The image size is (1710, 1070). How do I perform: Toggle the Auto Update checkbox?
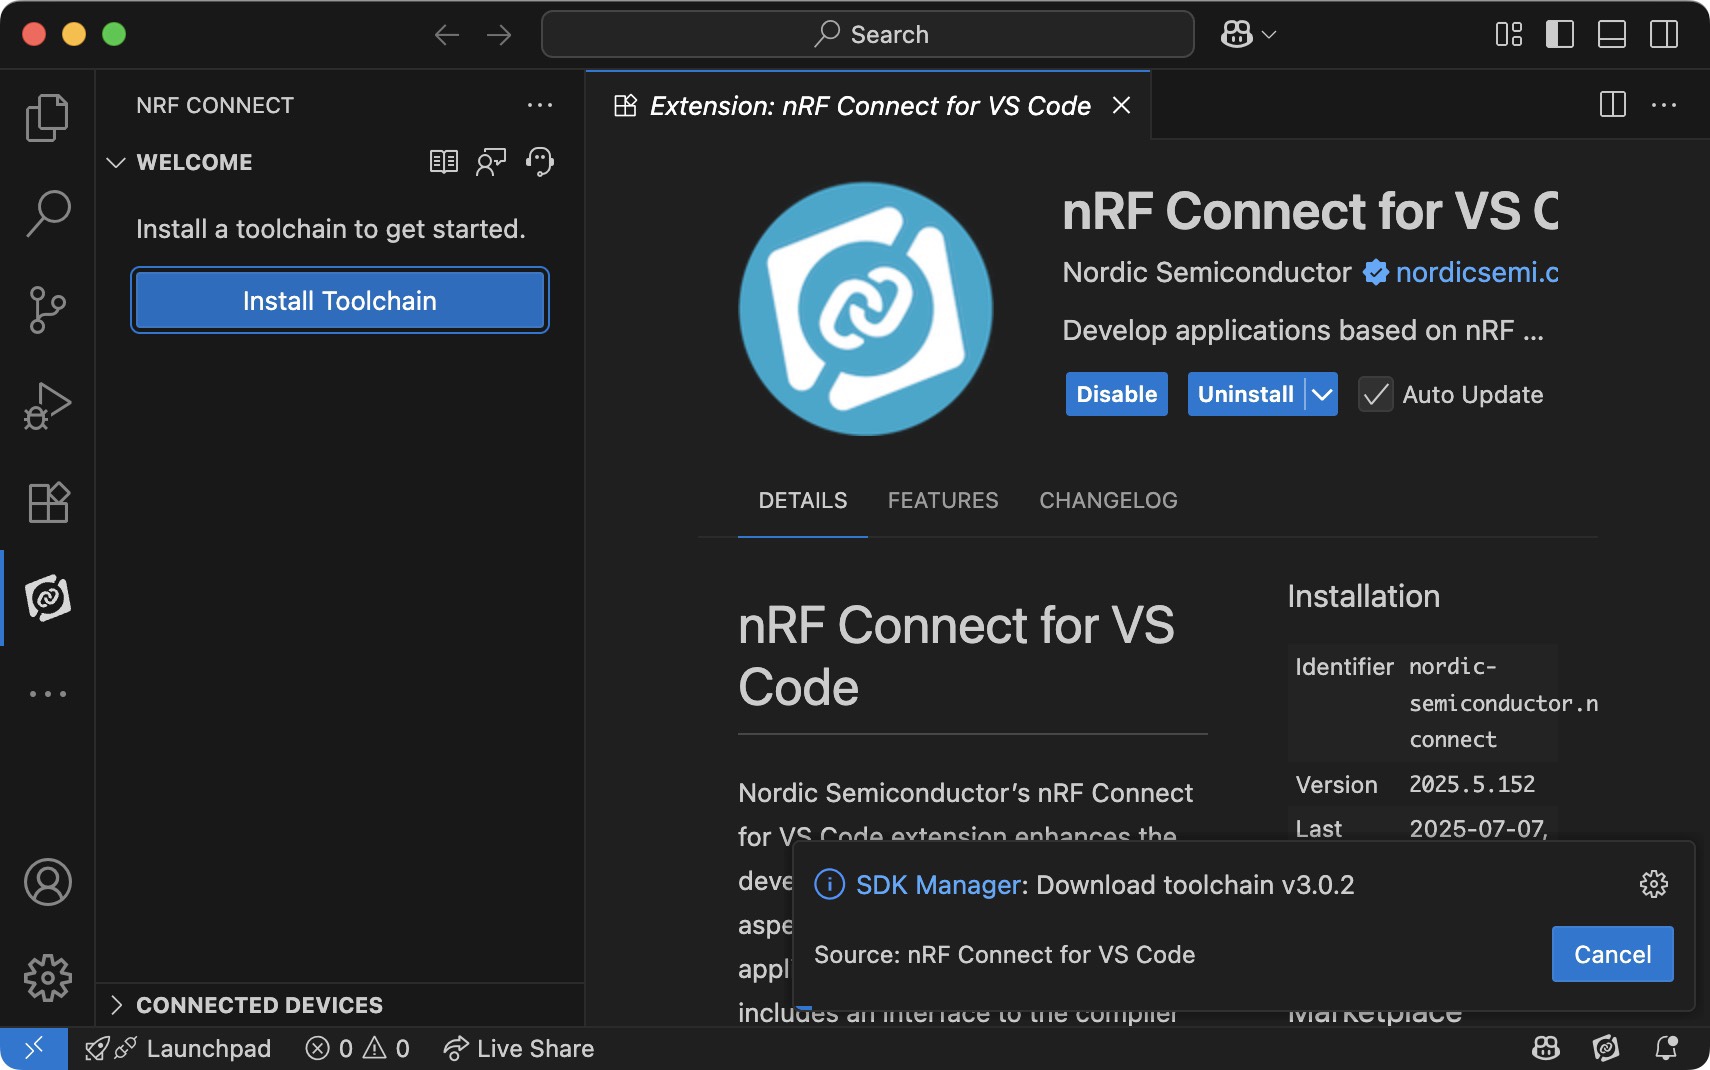click(1376, 395)
